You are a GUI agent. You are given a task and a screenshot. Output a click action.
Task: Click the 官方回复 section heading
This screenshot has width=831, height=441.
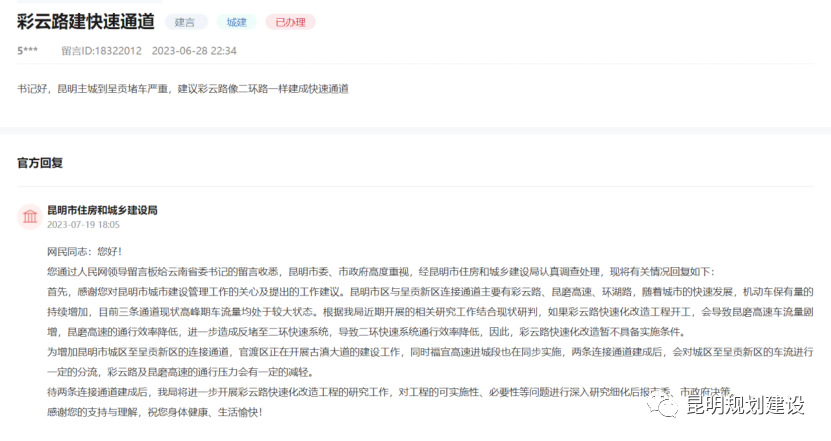(40, 162)
